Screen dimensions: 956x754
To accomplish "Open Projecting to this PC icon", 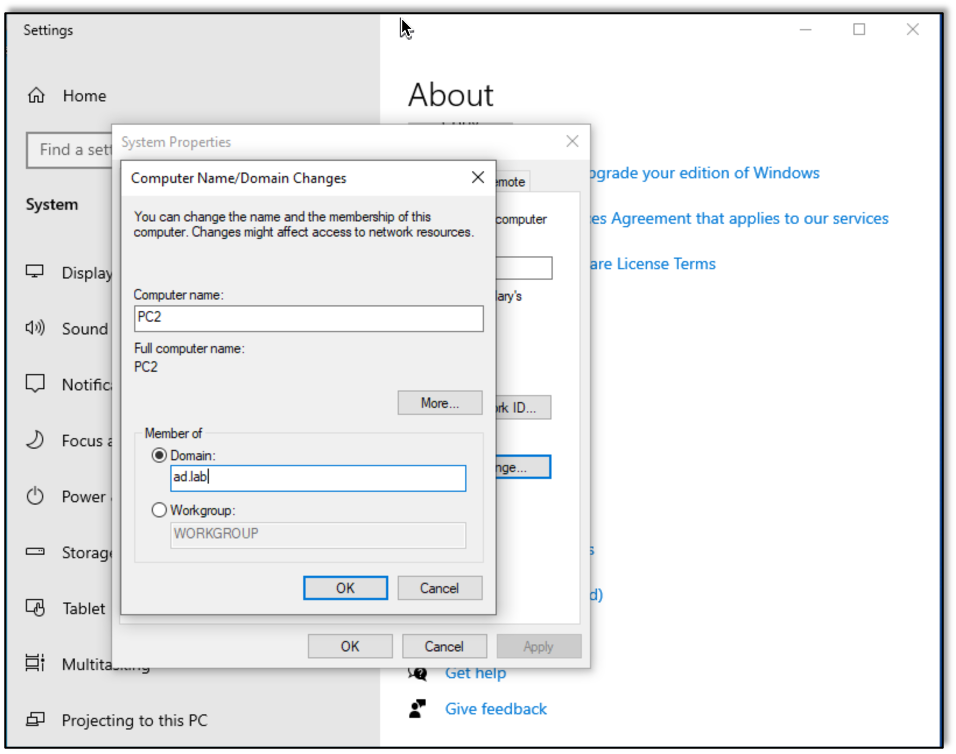I will [x=35, y=720].
